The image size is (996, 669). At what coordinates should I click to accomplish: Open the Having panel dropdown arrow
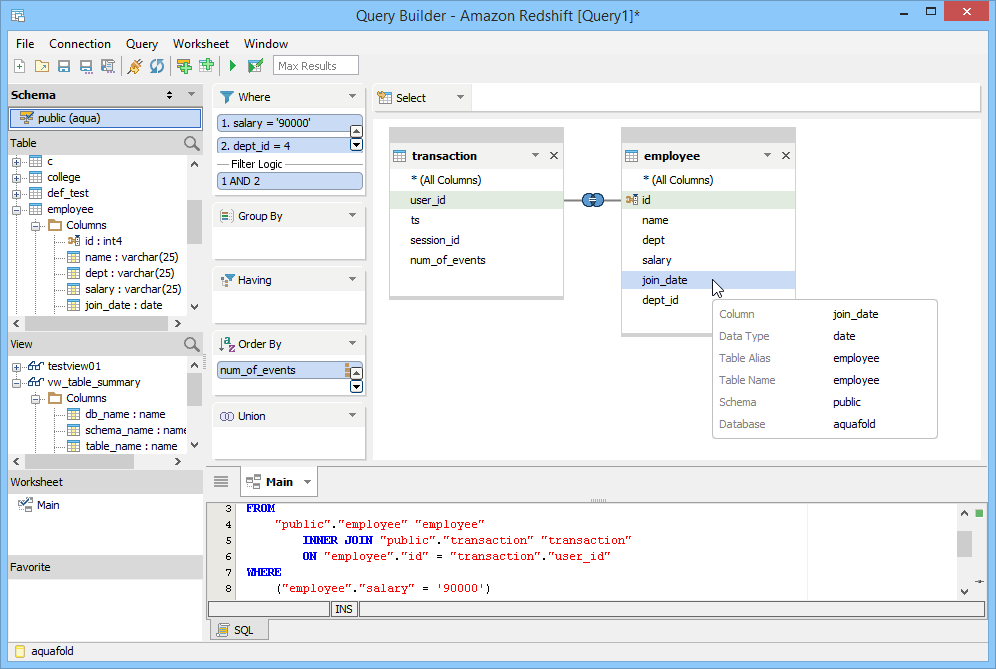pyautogui.click(x=353, y=280)
